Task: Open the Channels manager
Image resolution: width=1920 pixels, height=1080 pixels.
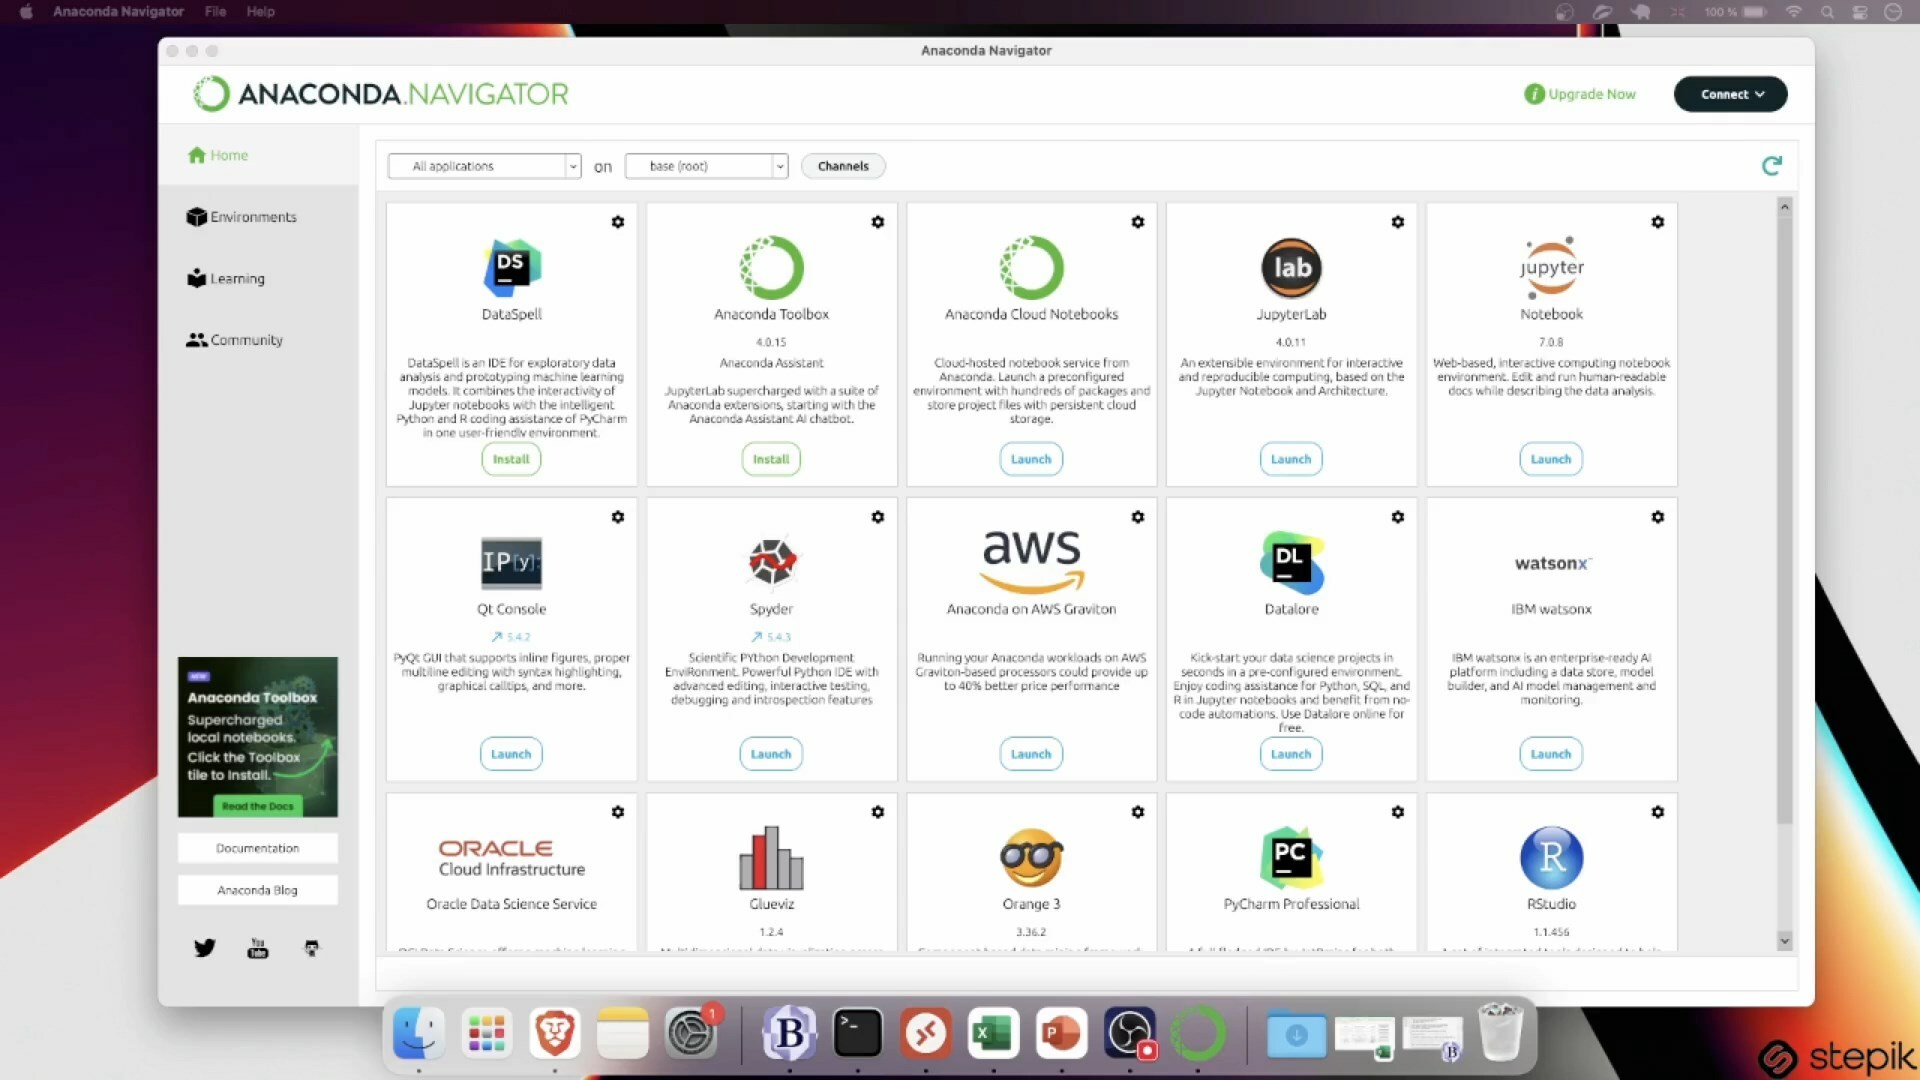Action: click(843, 166)
